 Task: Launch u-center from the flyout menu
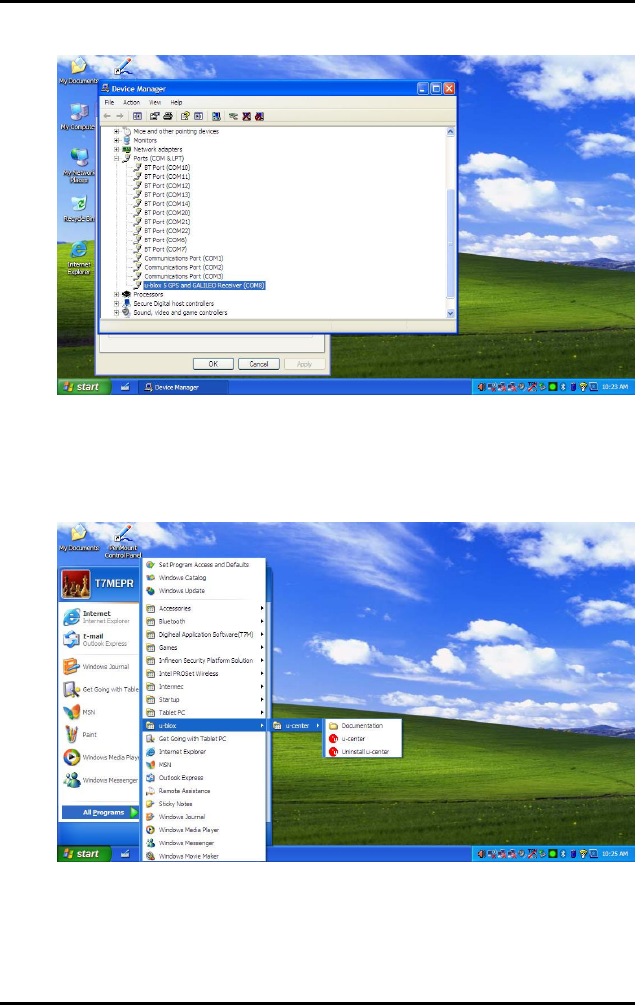click(363, 738)
